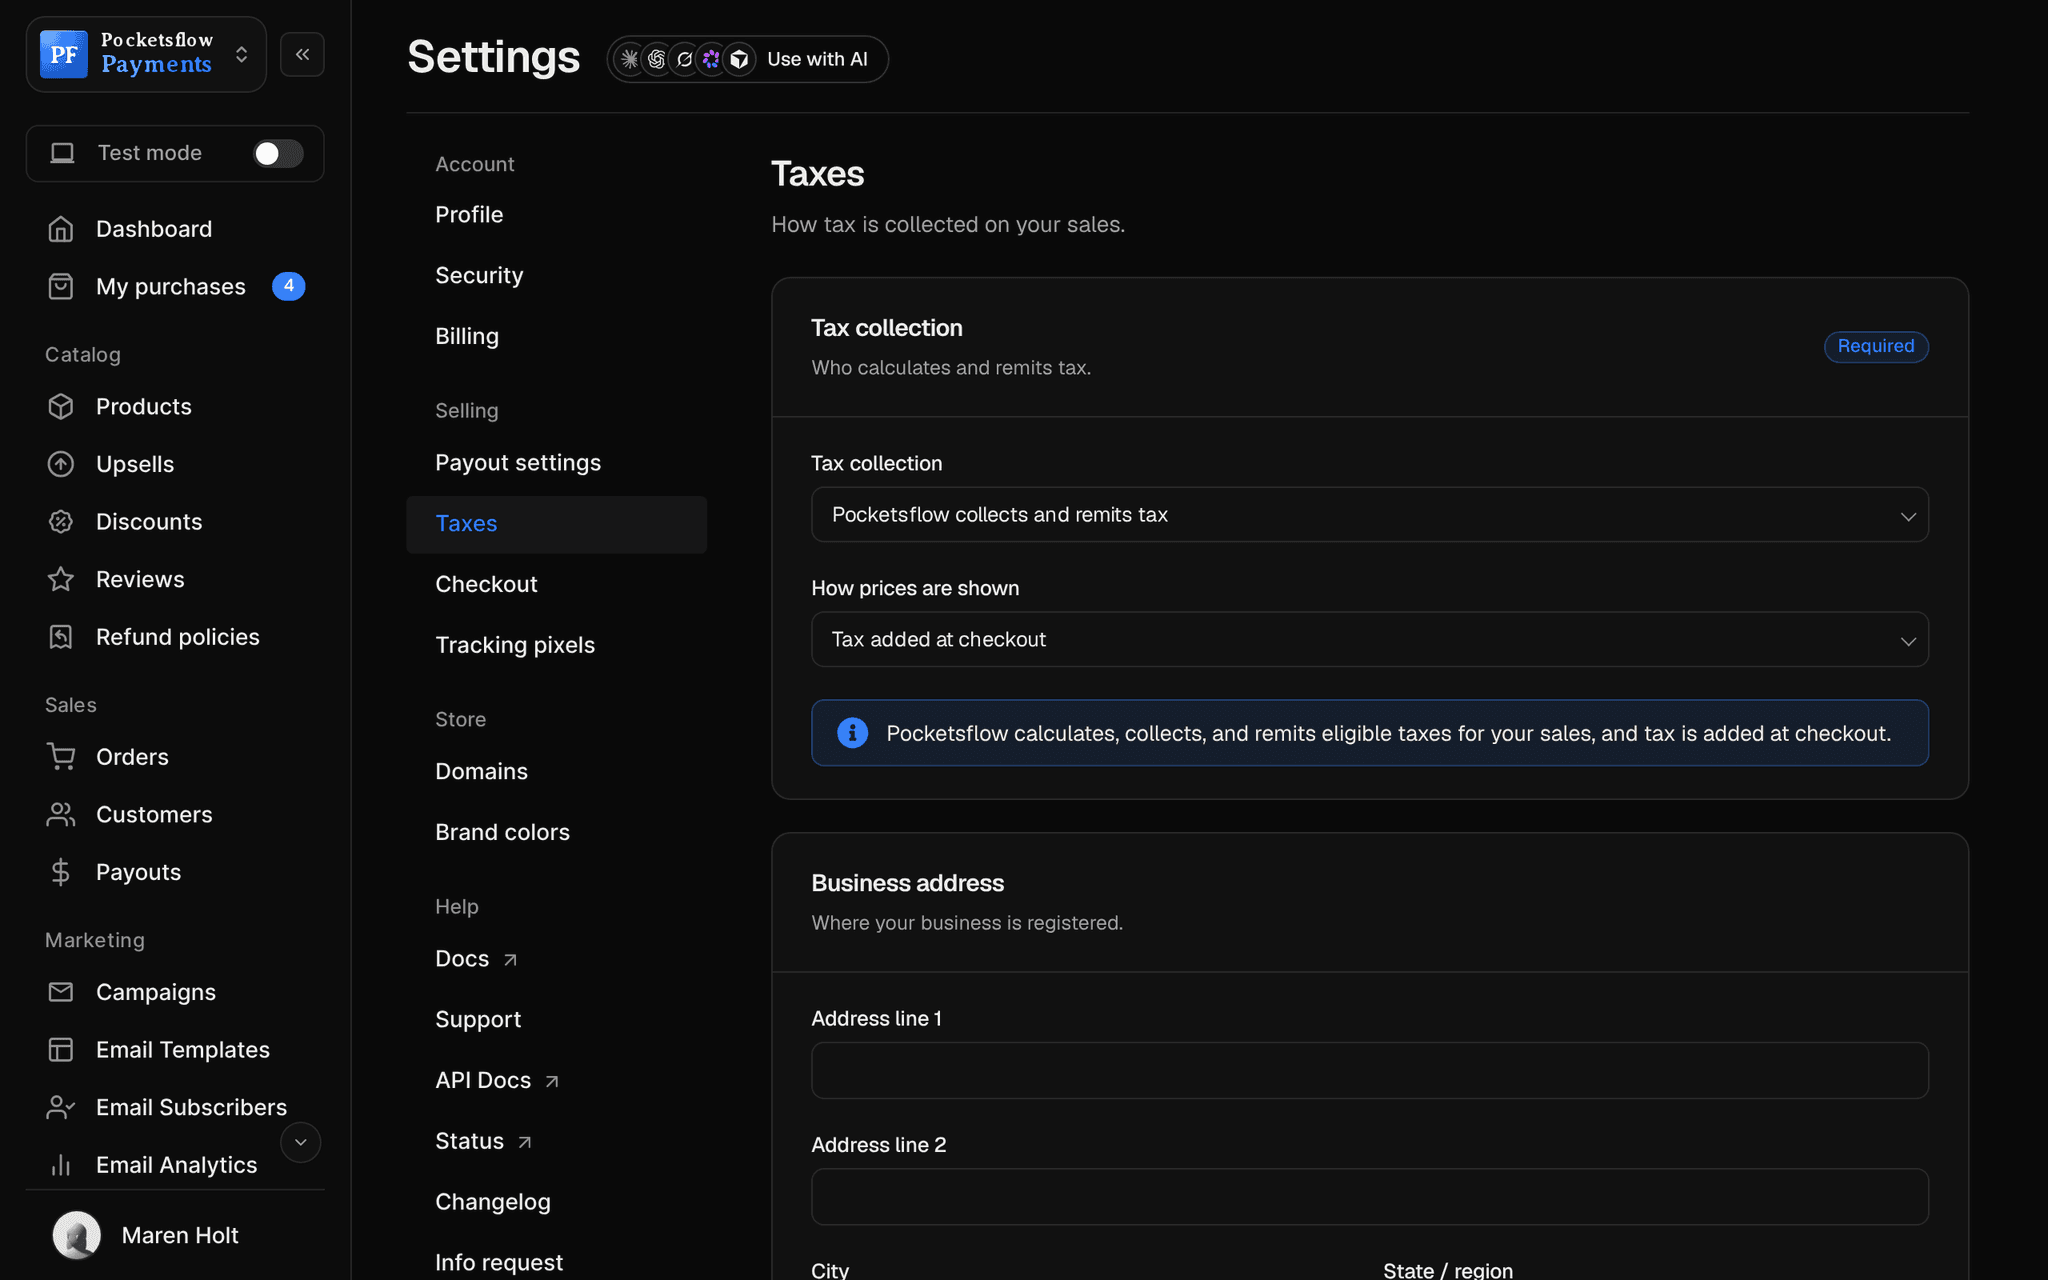This screenshot has width=2048, height=1280.
Task: Click the Upsells arrow-circle icon
Action: click(61, 464)
